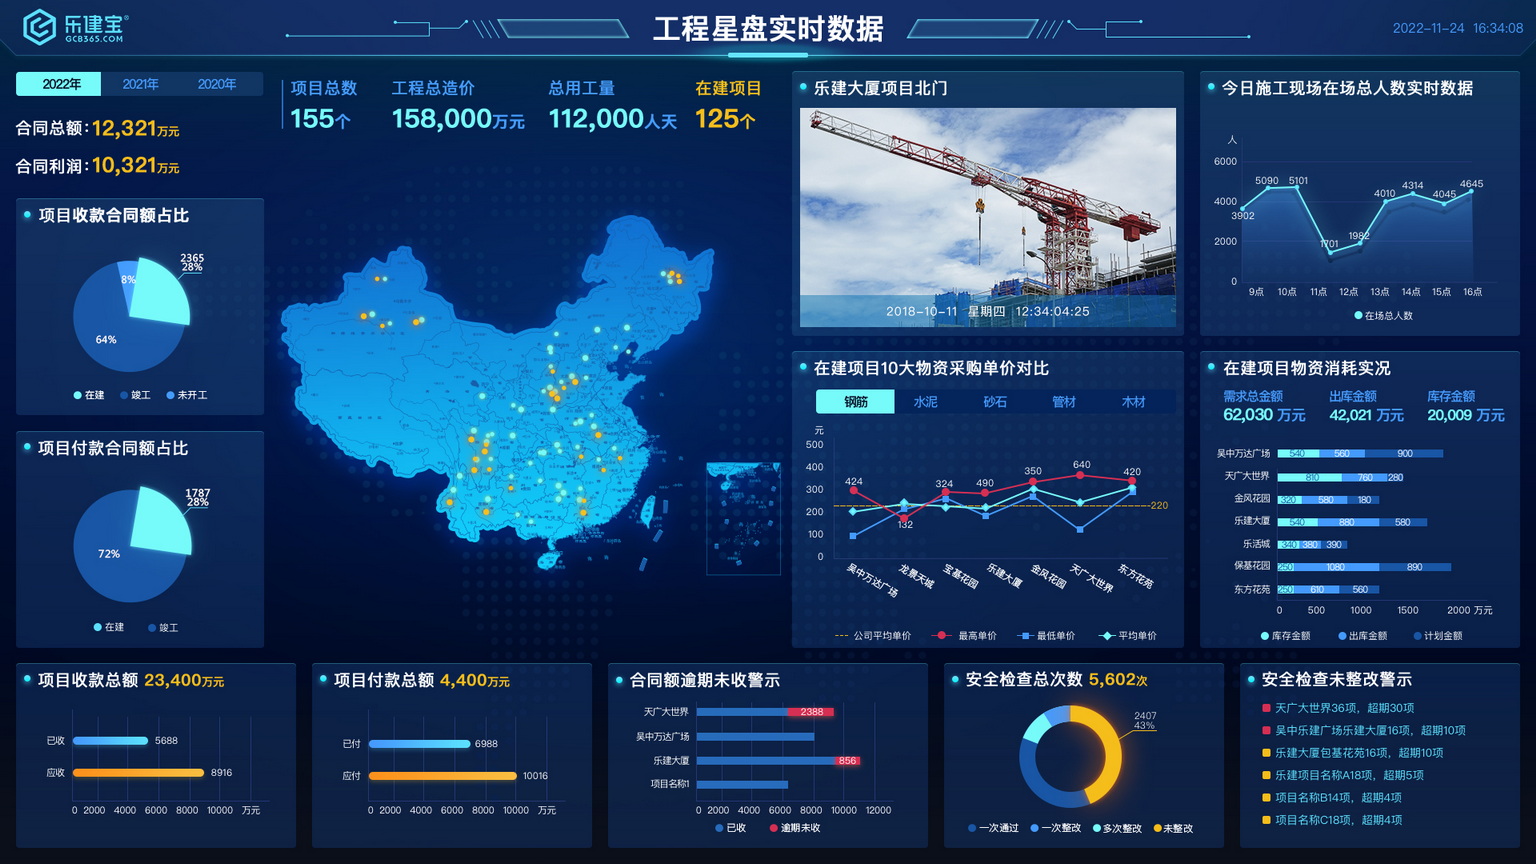Screen dimensions: 1536x864
Task: Click the South China Sea inset map
Action: click(x=743, y=518)
